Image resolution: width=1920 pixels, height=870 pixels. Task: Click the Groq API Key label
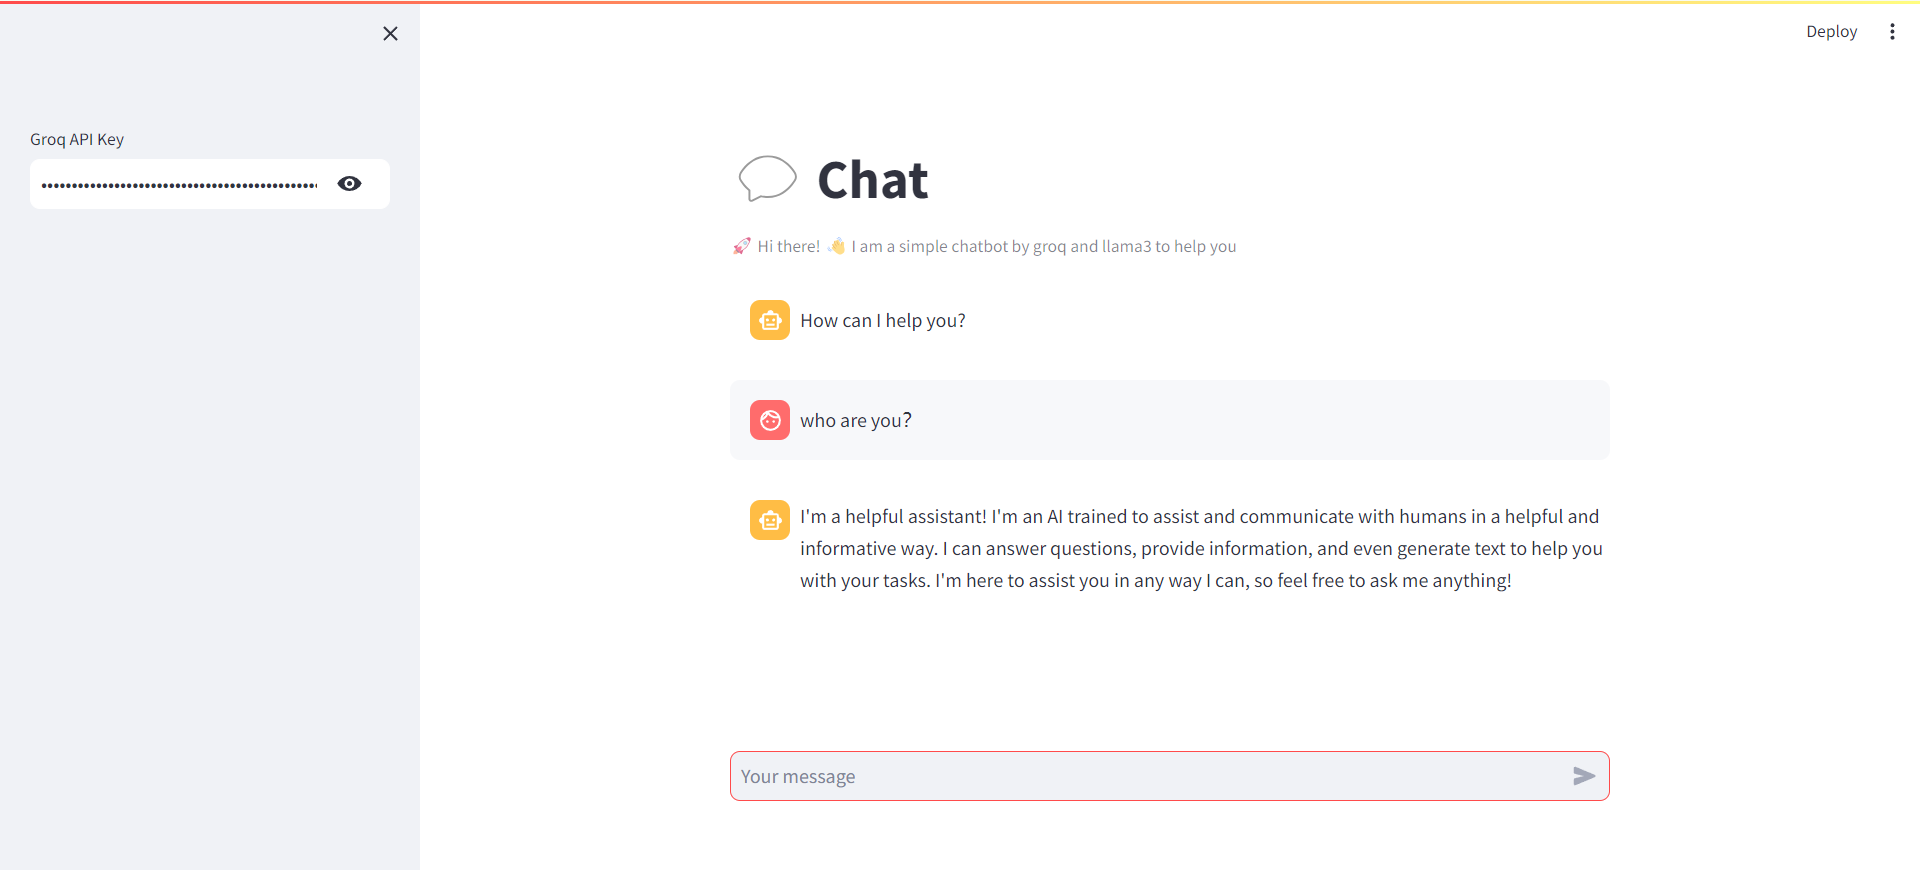[x=77, y=140]
